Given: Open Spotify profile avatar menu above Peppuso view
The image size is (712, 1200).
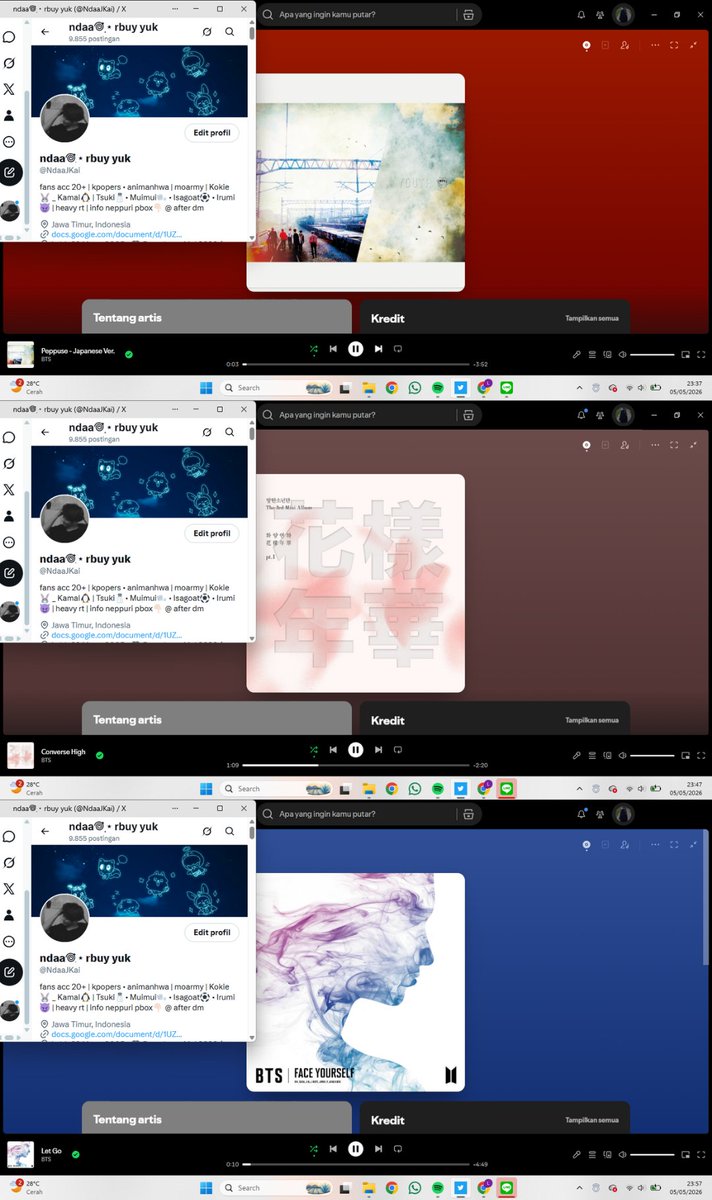Looking at the screenshot, I should [x=624, y=15].
